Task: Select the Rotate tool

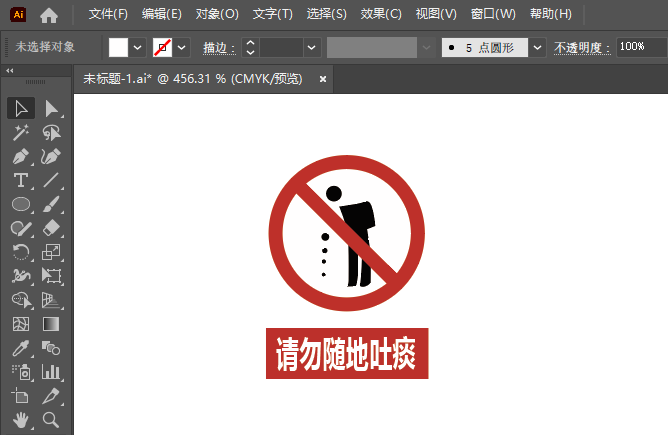Action: [21, 252]
